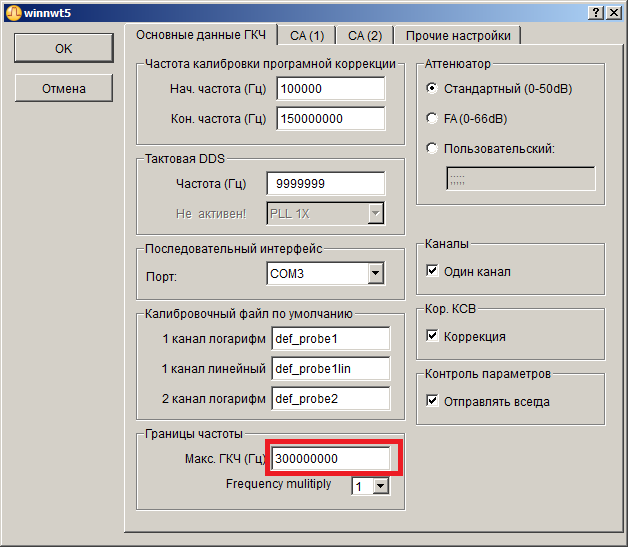Click the Нач. частота input field
Viewport: 628px width, 547px height.
[330, 89]
